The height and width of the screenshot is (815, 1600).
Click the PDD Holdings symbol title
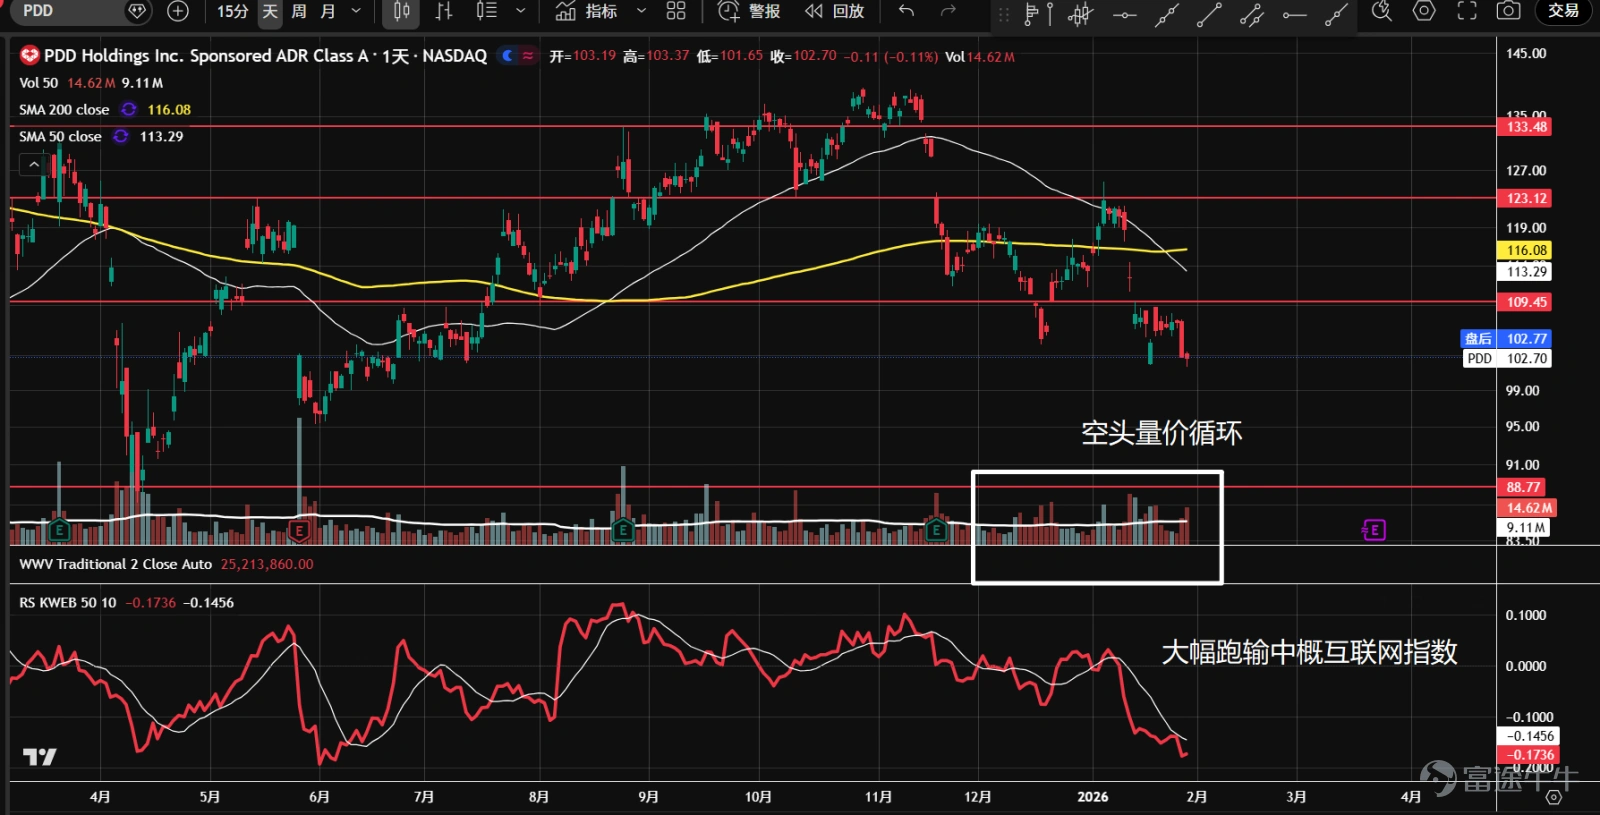click(265, 56)
